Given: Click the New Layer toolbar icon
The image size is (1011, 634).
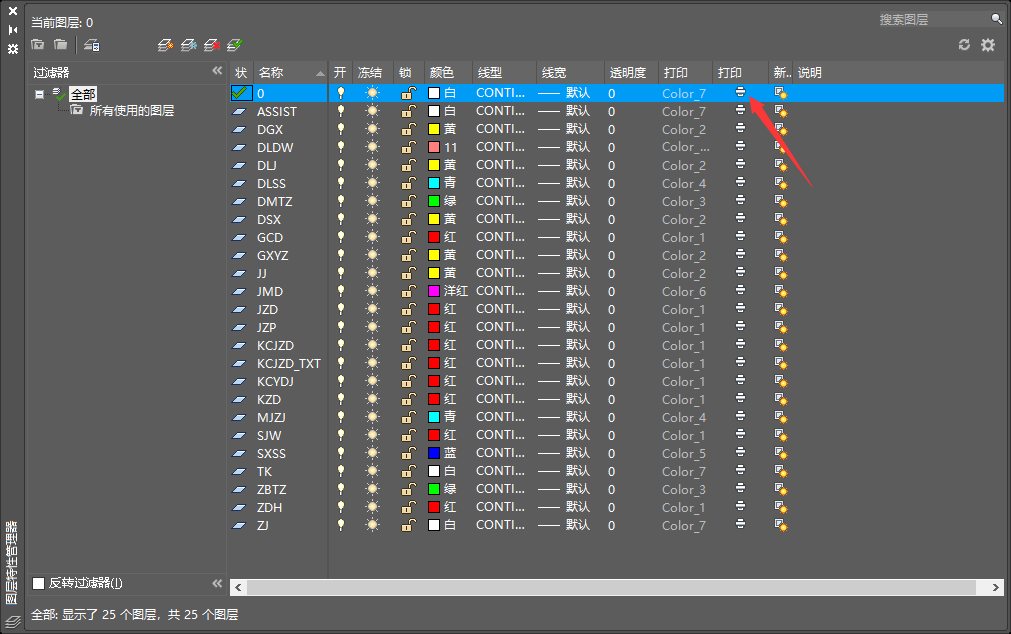Looking at the screenshot, I should coord(166,45).
